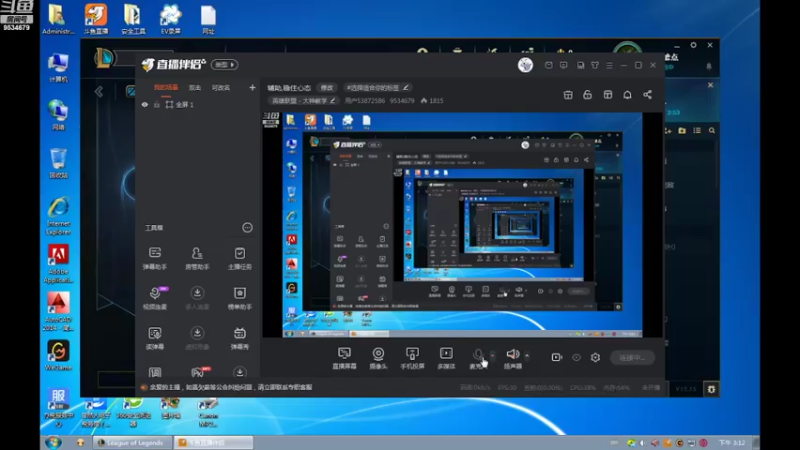Open the 读弹幕 tool

(155, 338)
